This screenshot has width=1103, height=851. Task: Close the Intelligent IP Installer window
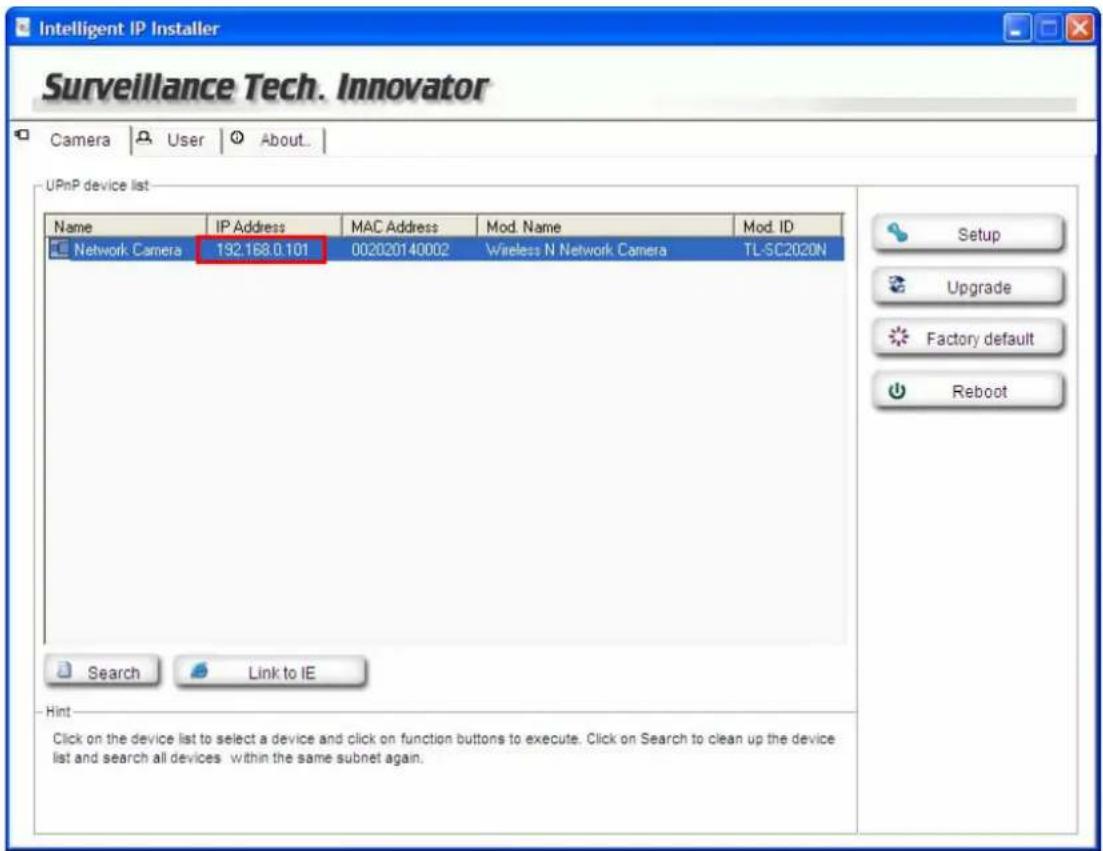[1079, 29]
